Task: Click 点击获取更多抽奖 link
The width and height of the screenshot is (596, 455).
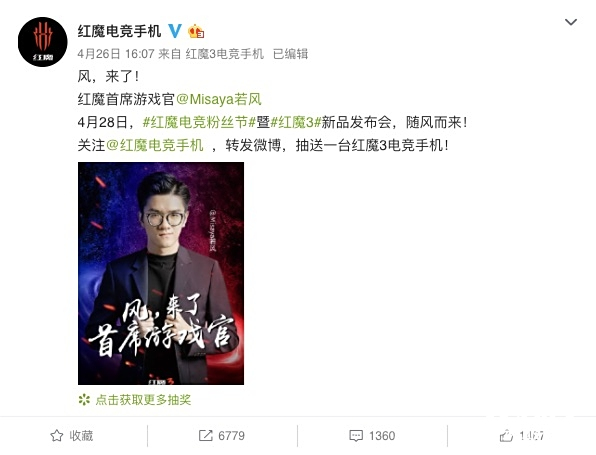Action: 143,400
